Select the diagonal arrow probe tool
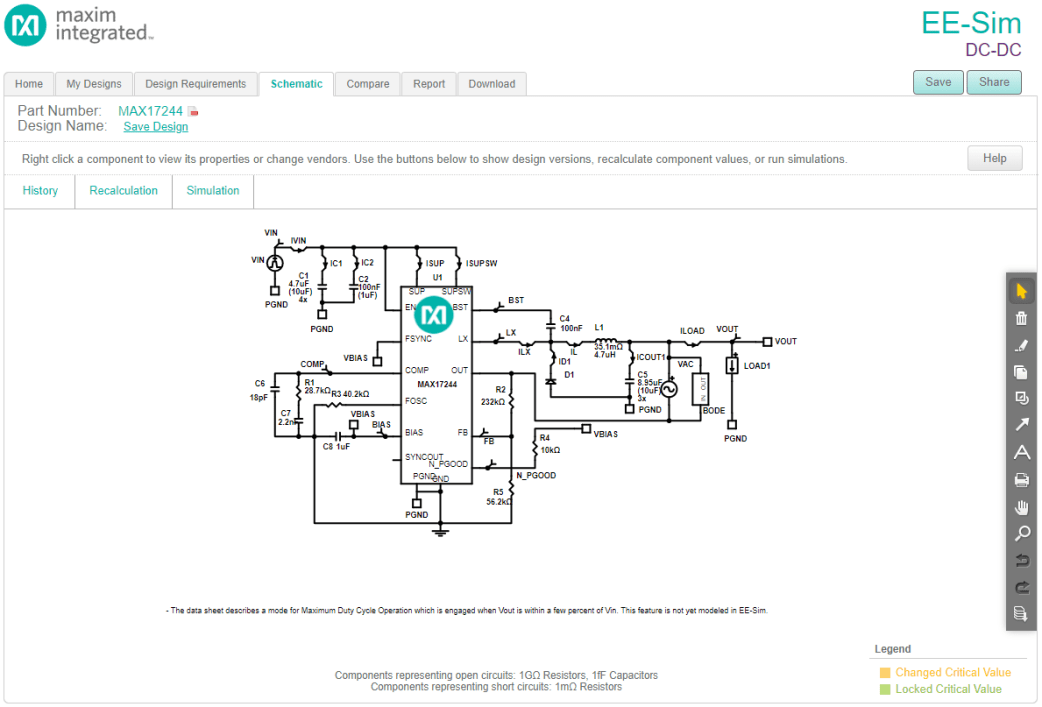Screen dimensions: 1042x707 (x=1021, y=425)
